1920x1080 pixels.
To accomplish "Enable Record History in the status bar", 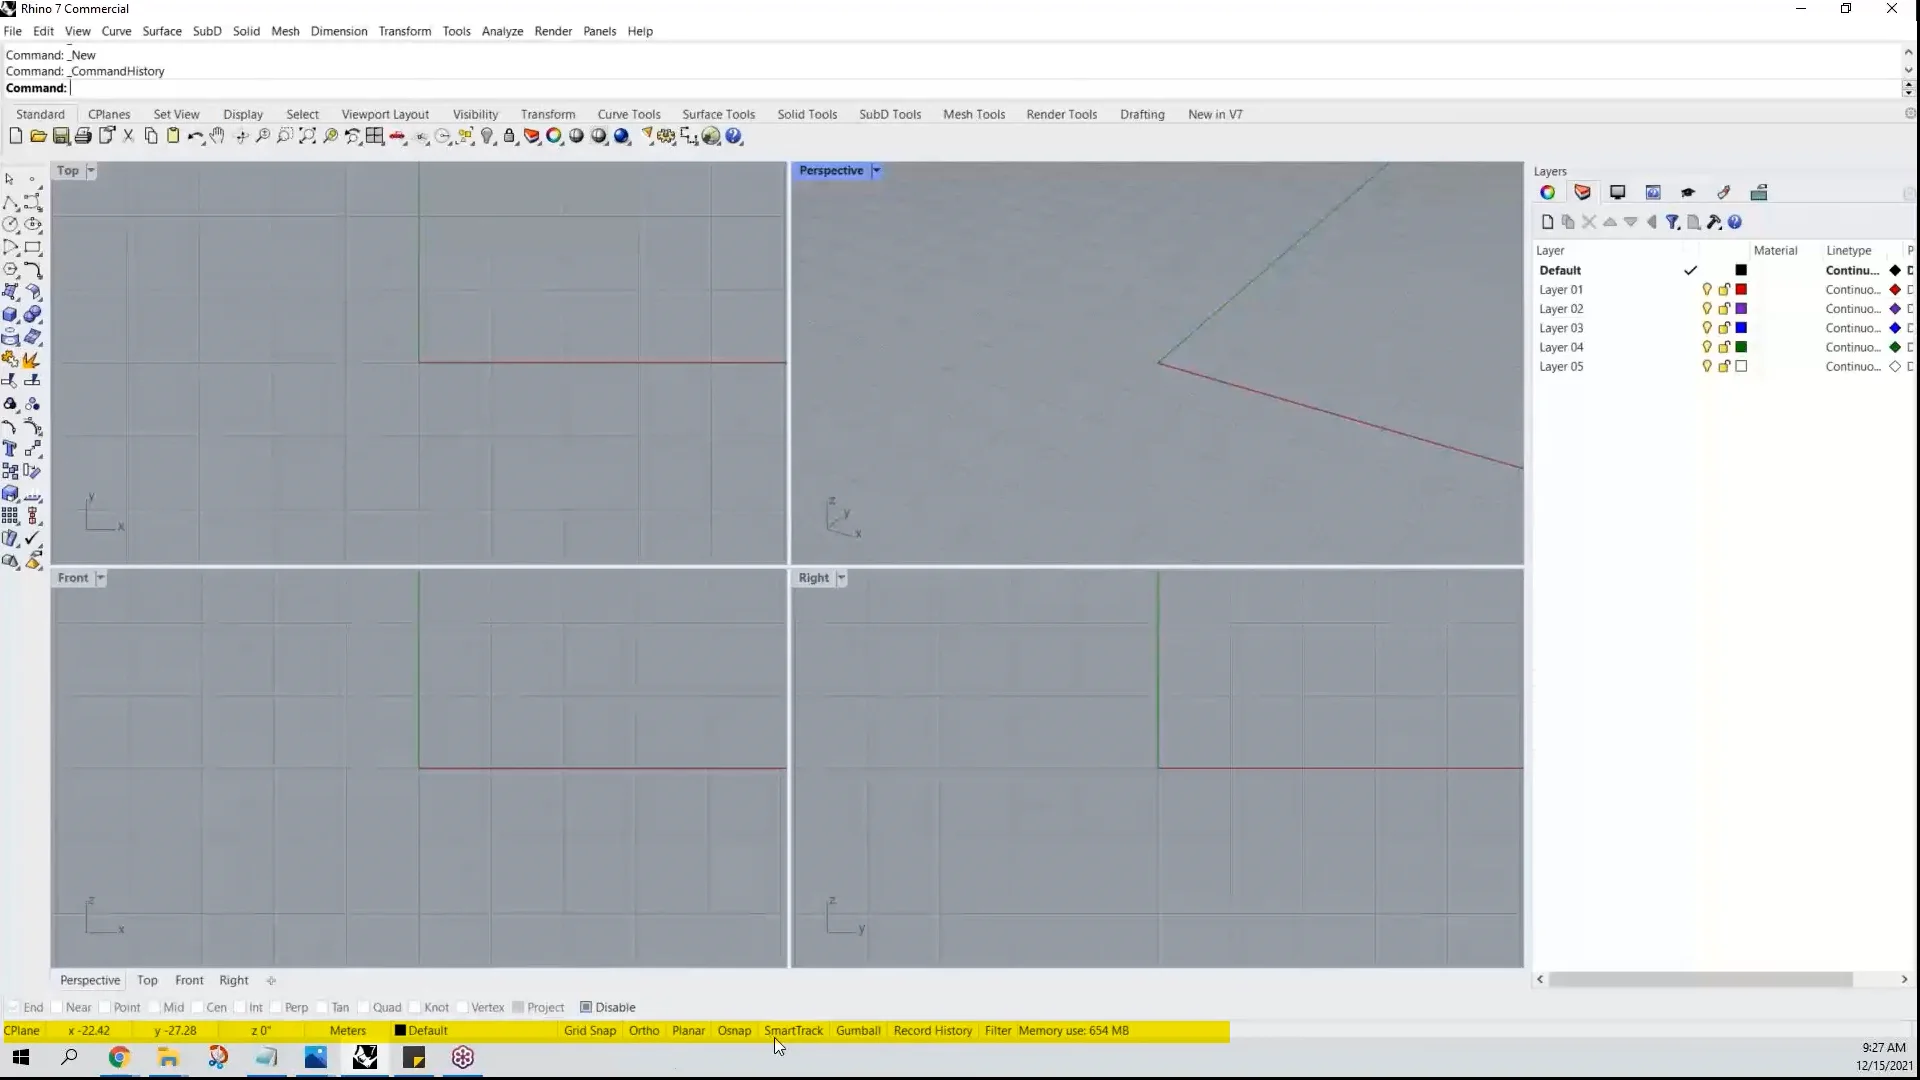I will tap(932, 1030).
